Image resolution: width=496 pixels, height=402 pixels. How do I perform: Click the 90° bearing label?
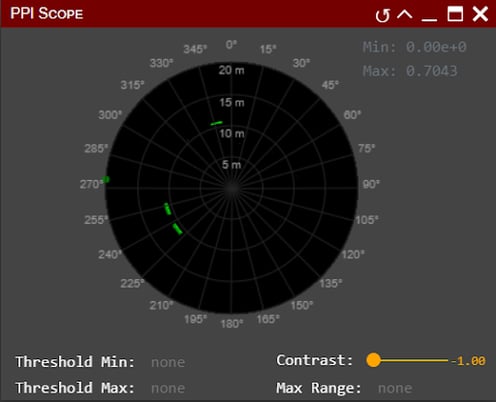coord(371,184)
